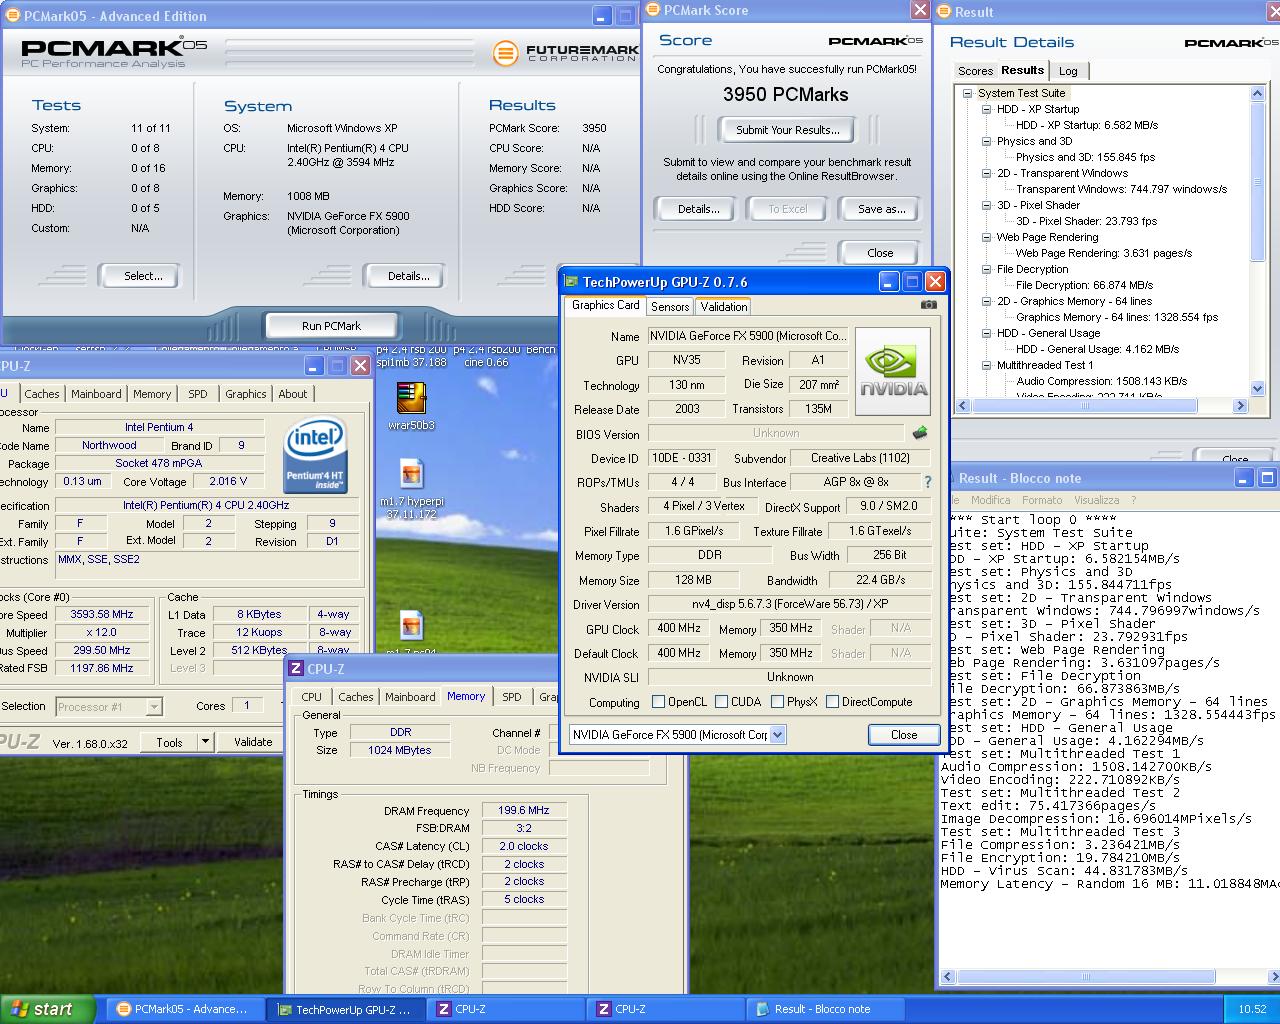Toggle the DirectCompute checkbox in GPU-Z

832,702
